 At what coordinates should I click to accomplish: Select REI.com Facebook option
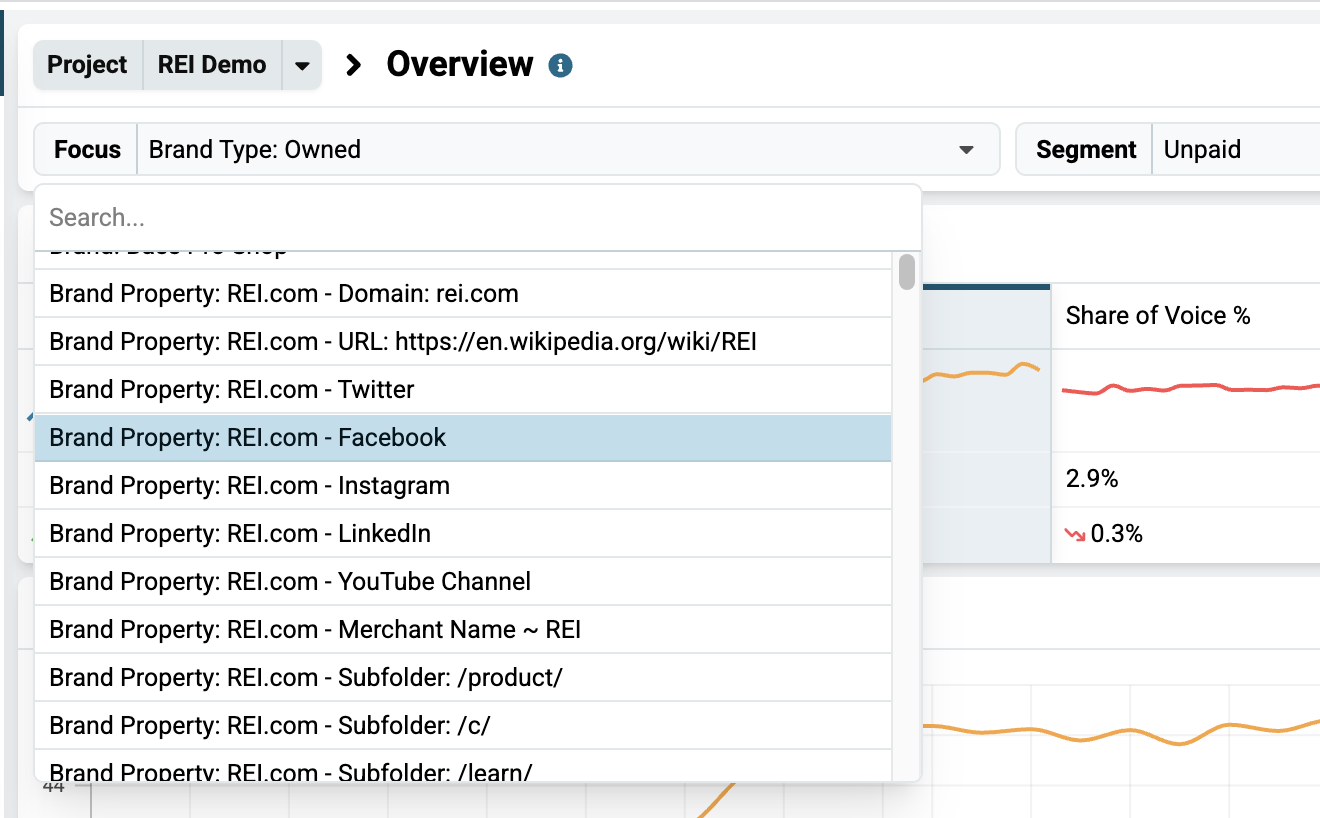point(463,438)
